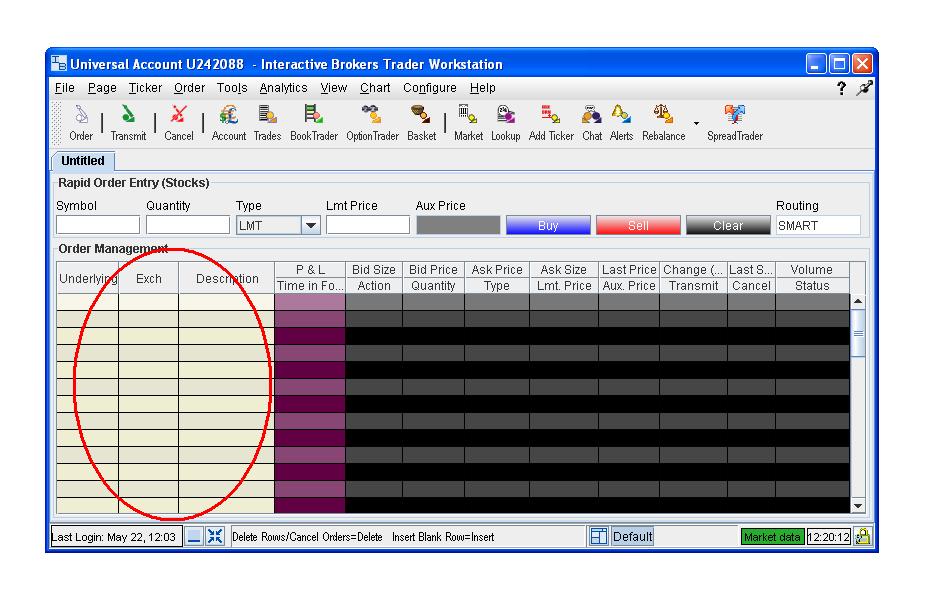Image resolution: width=939 pixels, height=614 pixels.
Task: Click the vertical scrollbar thumb
Action: (x=858, y=333)
